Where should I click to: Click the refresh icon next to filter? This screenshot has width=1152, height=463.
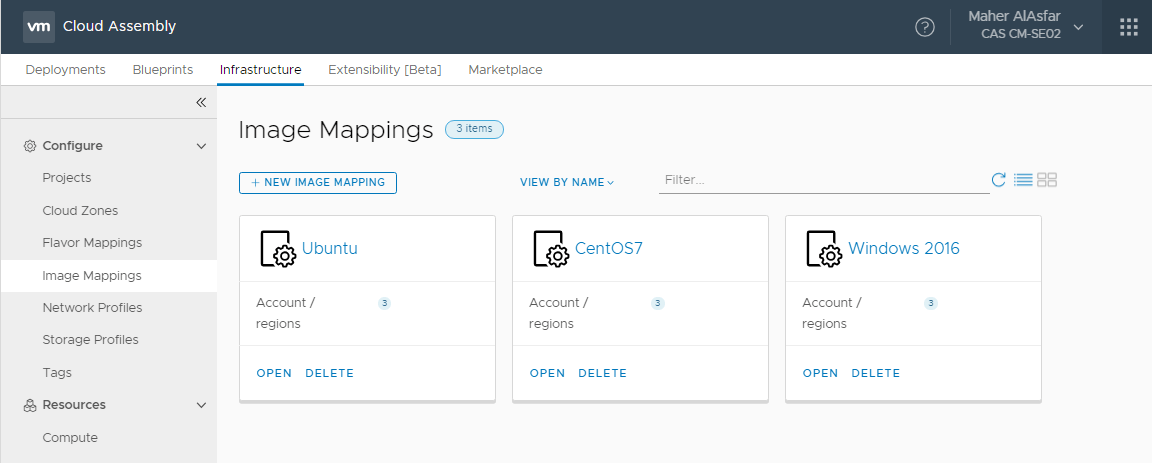[998, 180]
